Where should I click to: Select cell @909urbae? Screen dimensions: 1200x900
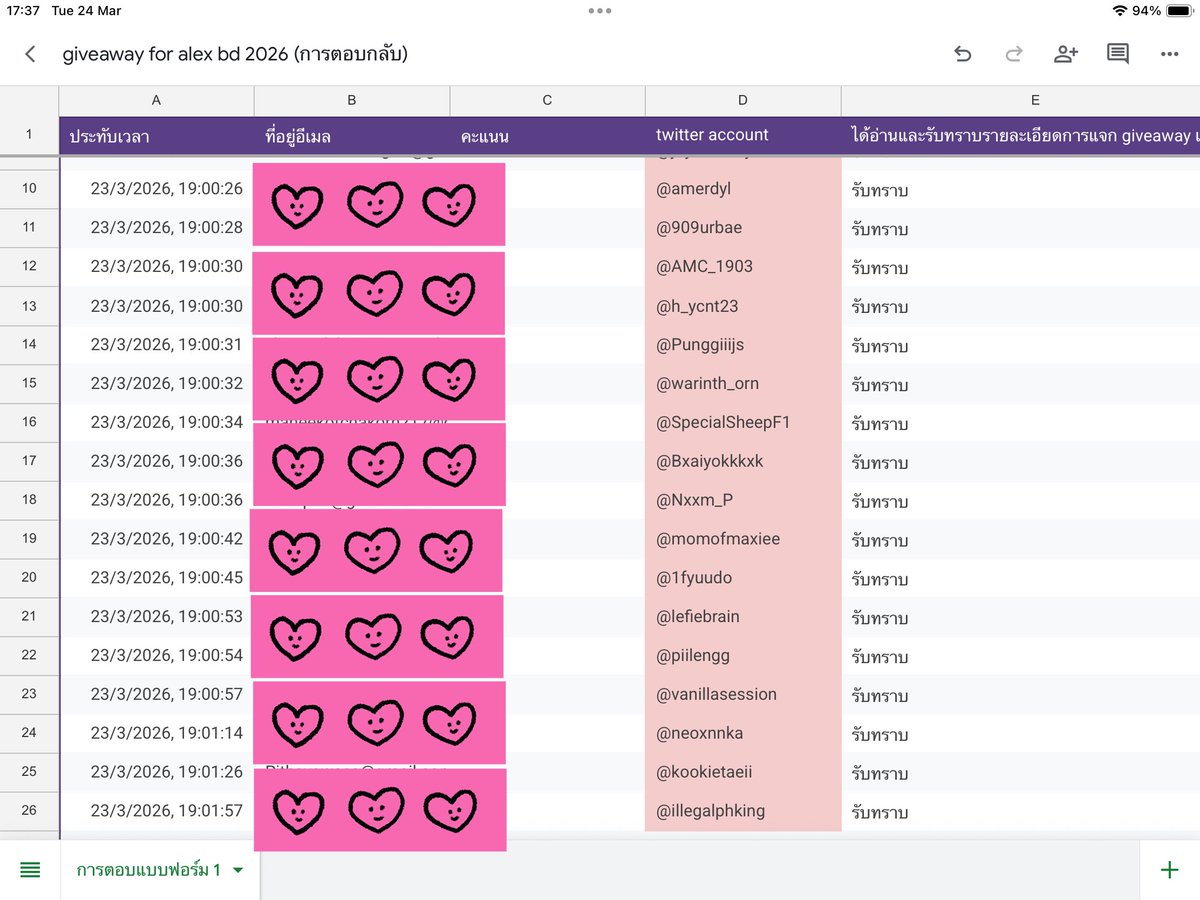(x=743, y=228)
